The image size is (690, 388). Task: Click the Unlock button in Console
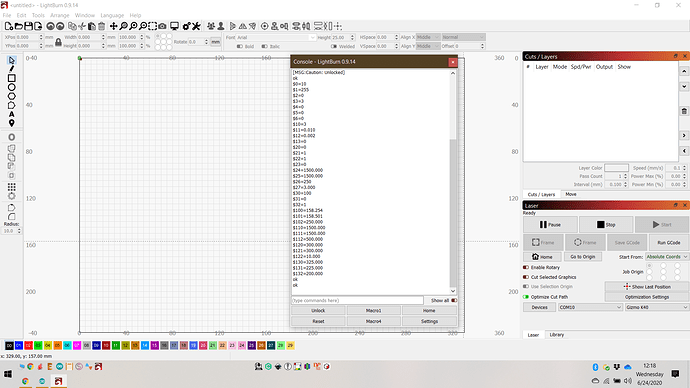[x=318, y=311]
